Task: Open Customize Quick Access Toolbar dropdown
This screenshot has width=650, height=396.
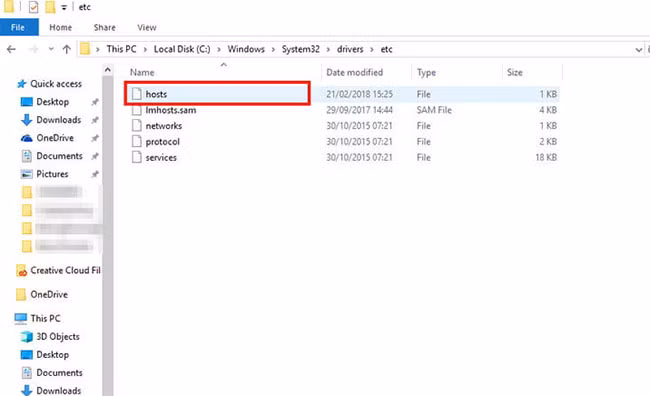Action: click(x=64, y=7)
